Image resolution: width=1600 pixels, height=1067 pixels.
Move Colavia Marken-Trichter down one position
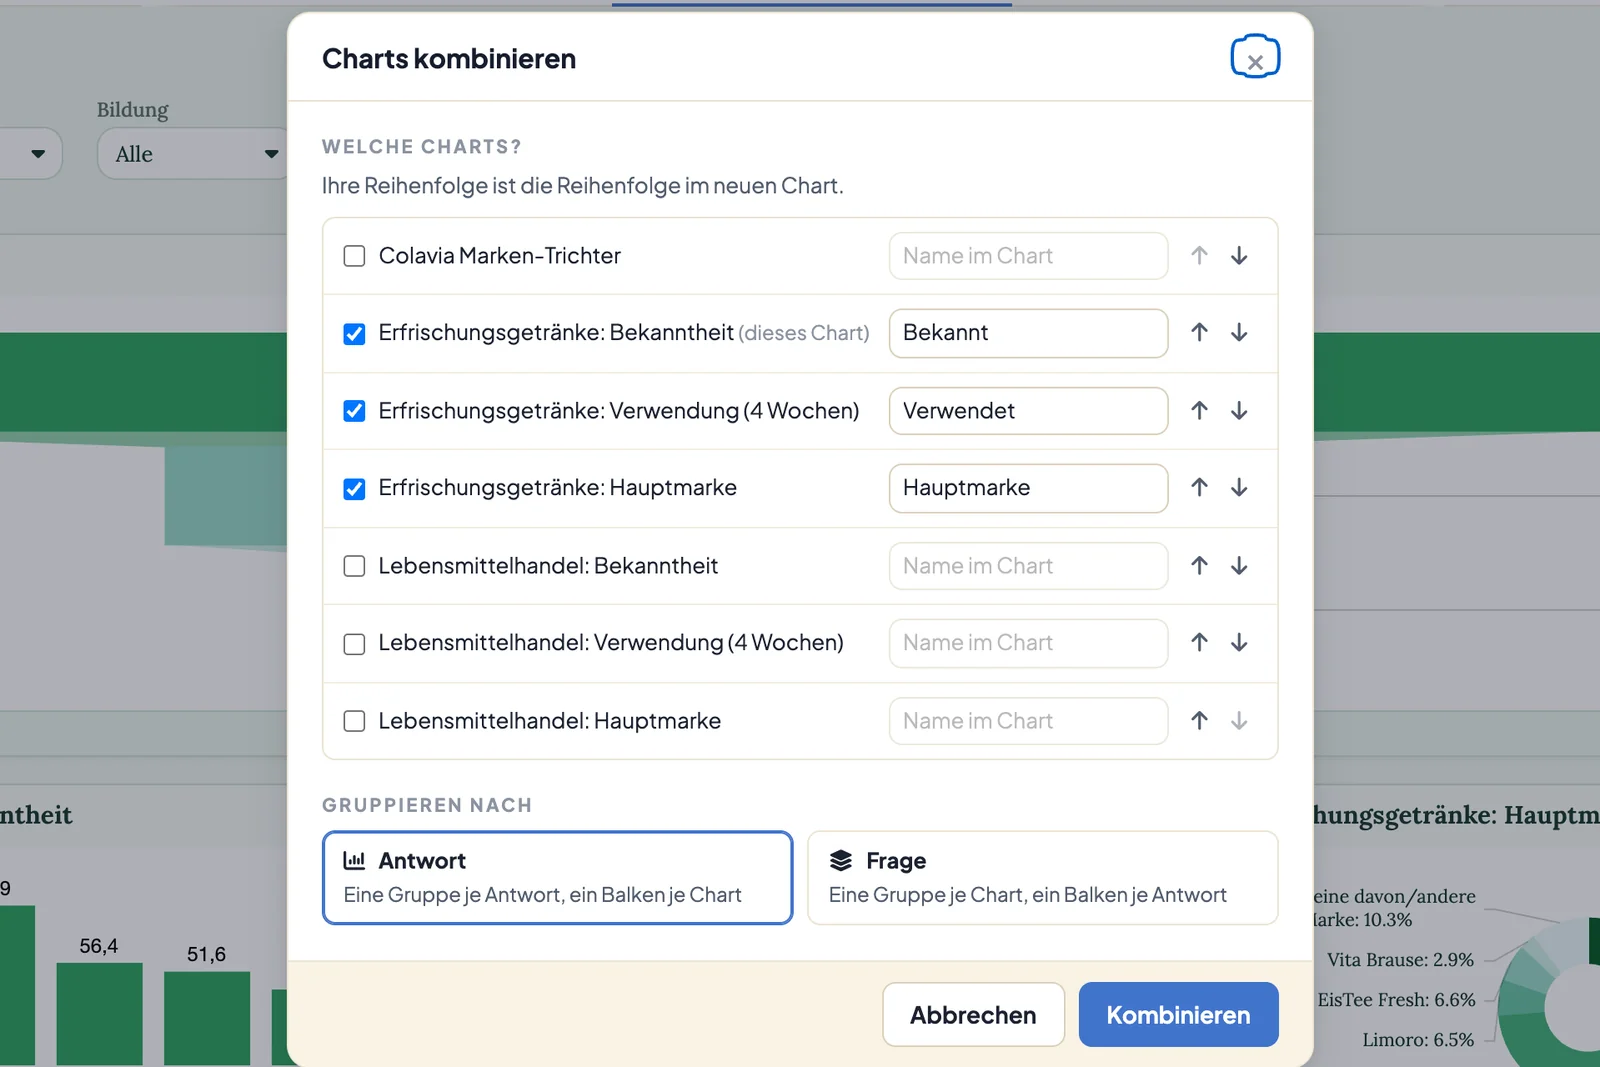[1239, 256]
